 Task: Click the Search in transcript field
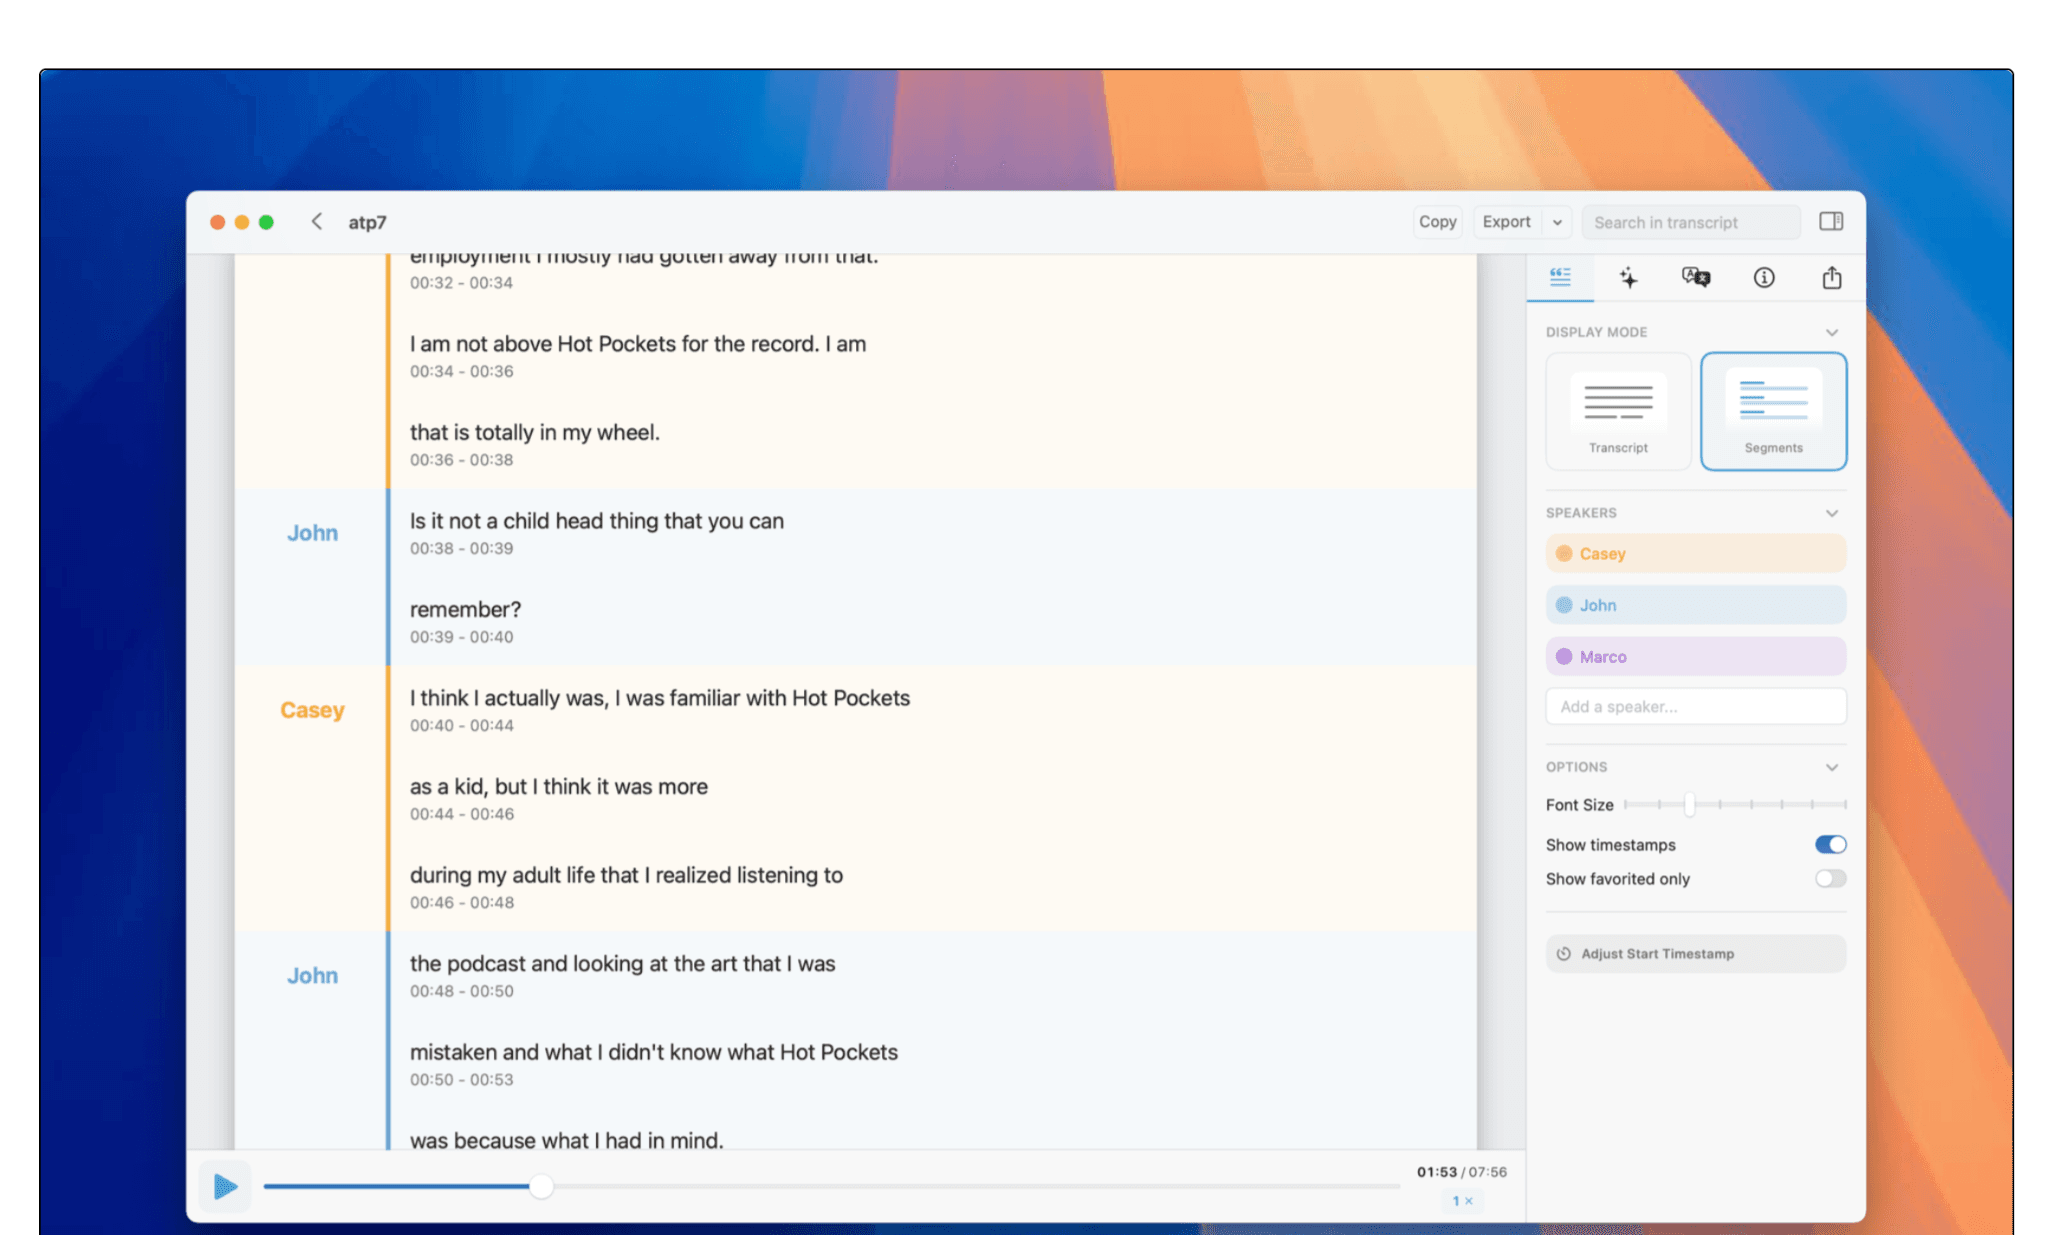click(1690, 221)
